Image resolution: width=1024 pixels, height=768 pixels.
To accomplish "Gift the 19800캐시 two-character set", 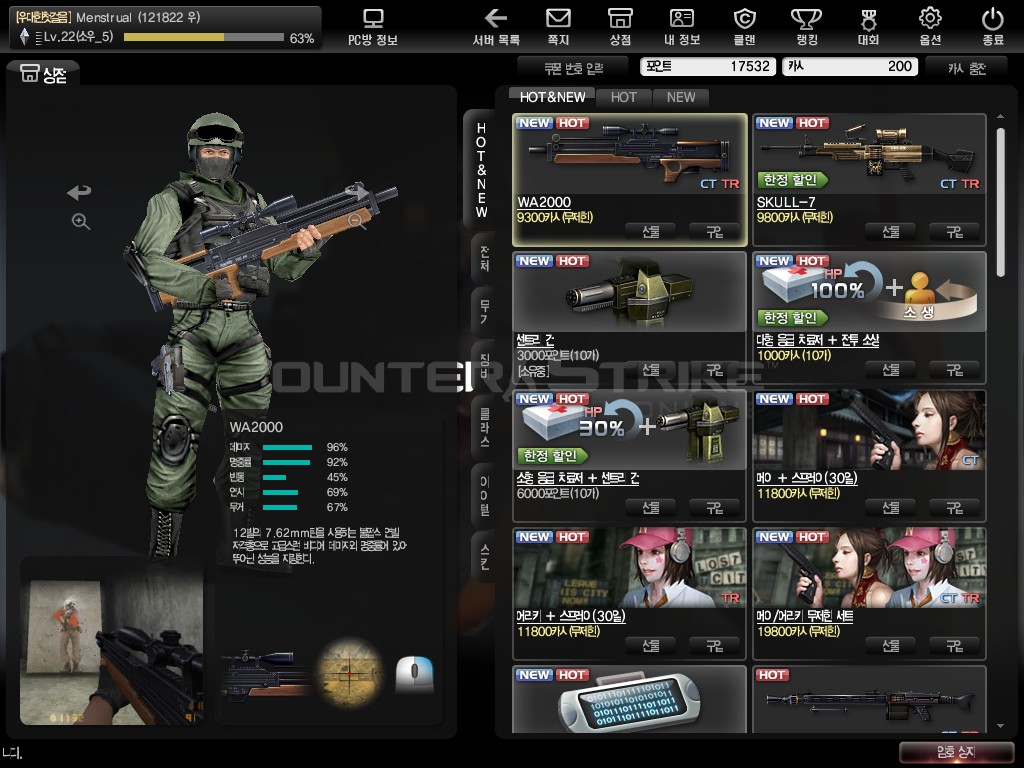I will [x=890, y=645].
